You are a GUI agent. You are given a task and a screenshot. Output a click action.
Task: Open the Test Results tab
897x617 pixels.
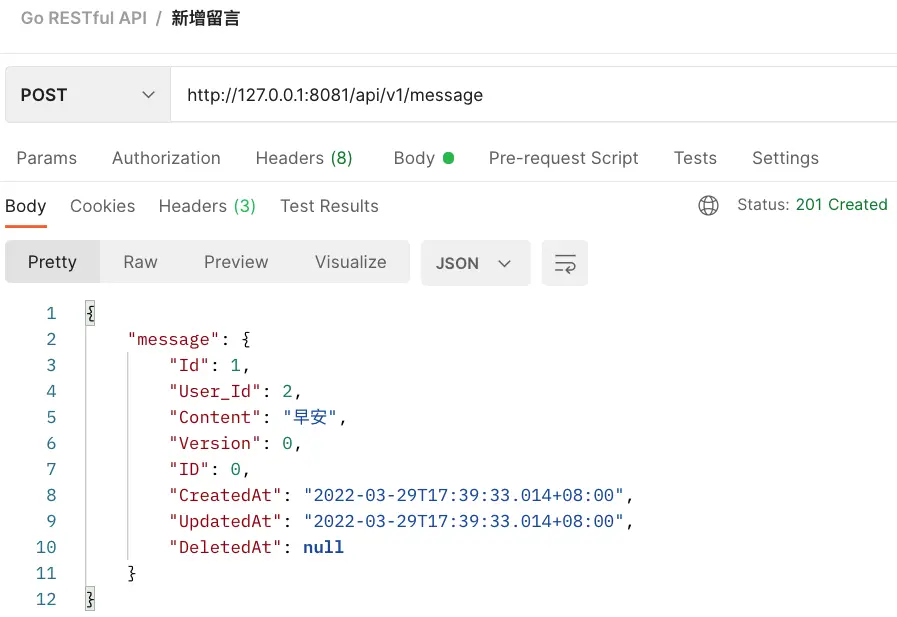[329, 206]
